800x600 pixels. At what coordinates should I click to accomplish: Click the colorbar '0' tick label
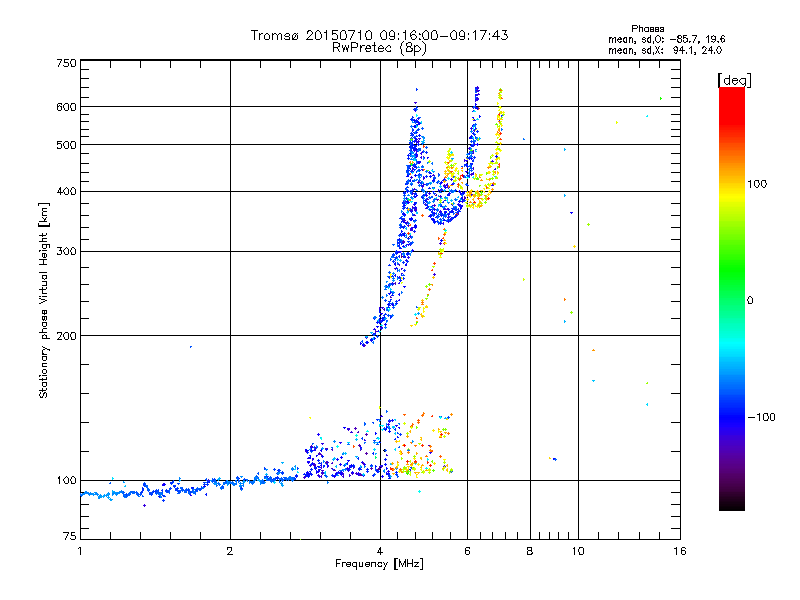[749, 300]
